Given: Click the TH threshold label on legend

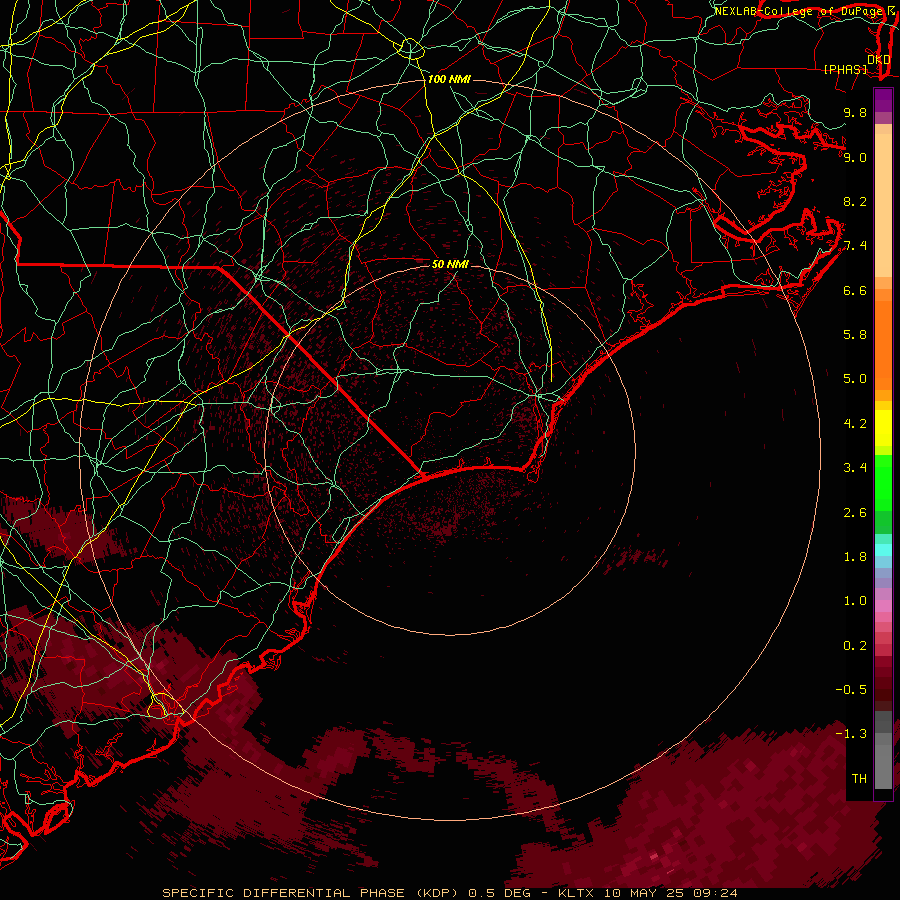Looking at the screenshot, I should [859, 779].
